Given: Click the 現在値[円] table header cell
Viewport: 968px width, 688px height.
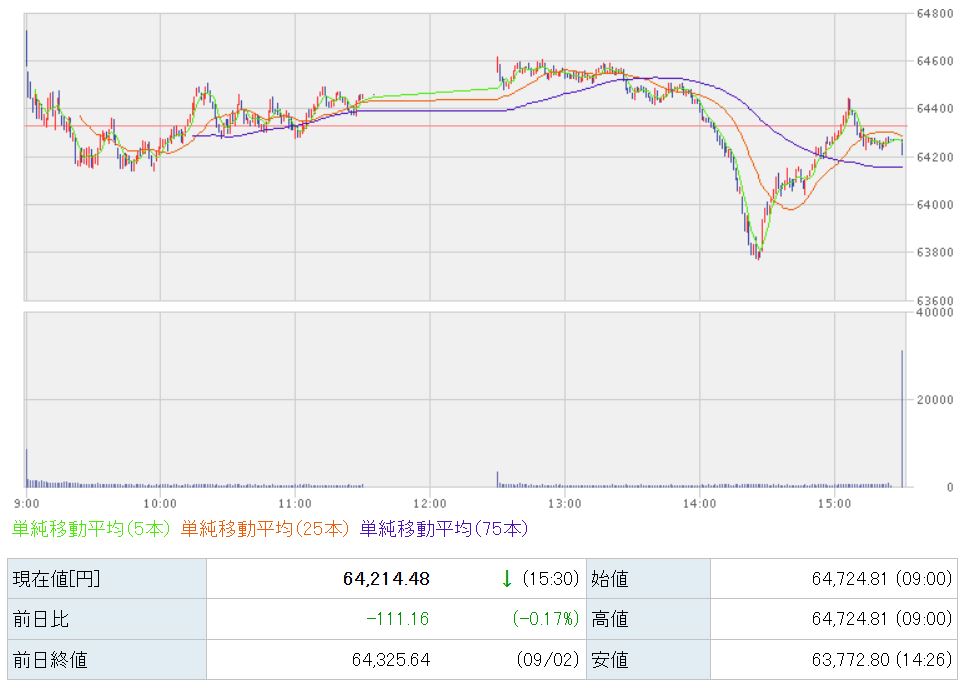Looking at the screenshot, I should pos(107,579).
